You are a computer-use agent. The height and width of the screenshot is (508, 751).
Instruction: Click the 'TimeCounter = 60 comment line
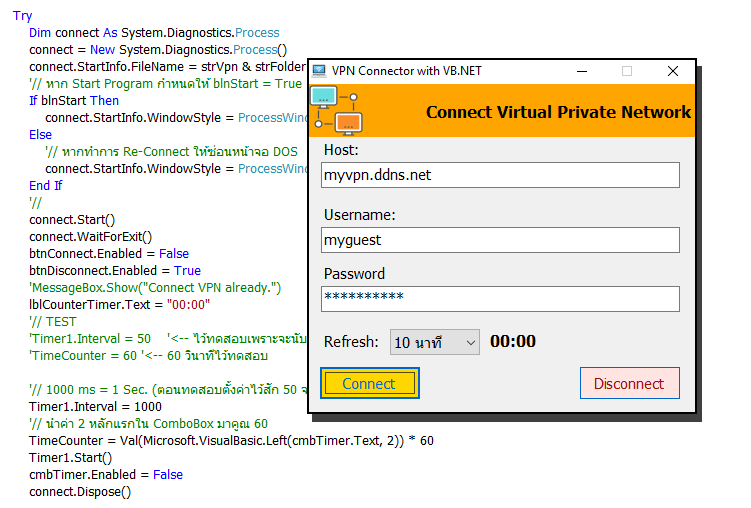coord(148,356)
